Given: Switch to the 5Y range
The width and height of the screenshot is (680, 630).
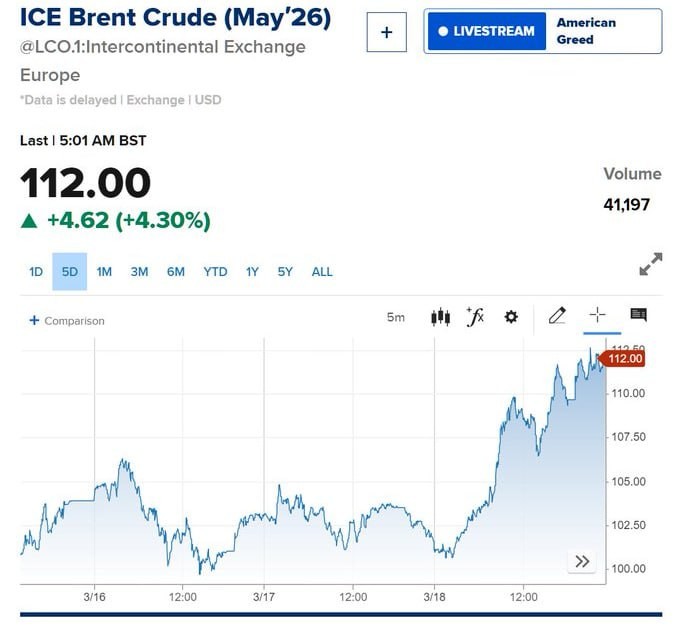Looking at the screenshot, I should [x=285, y=272].
